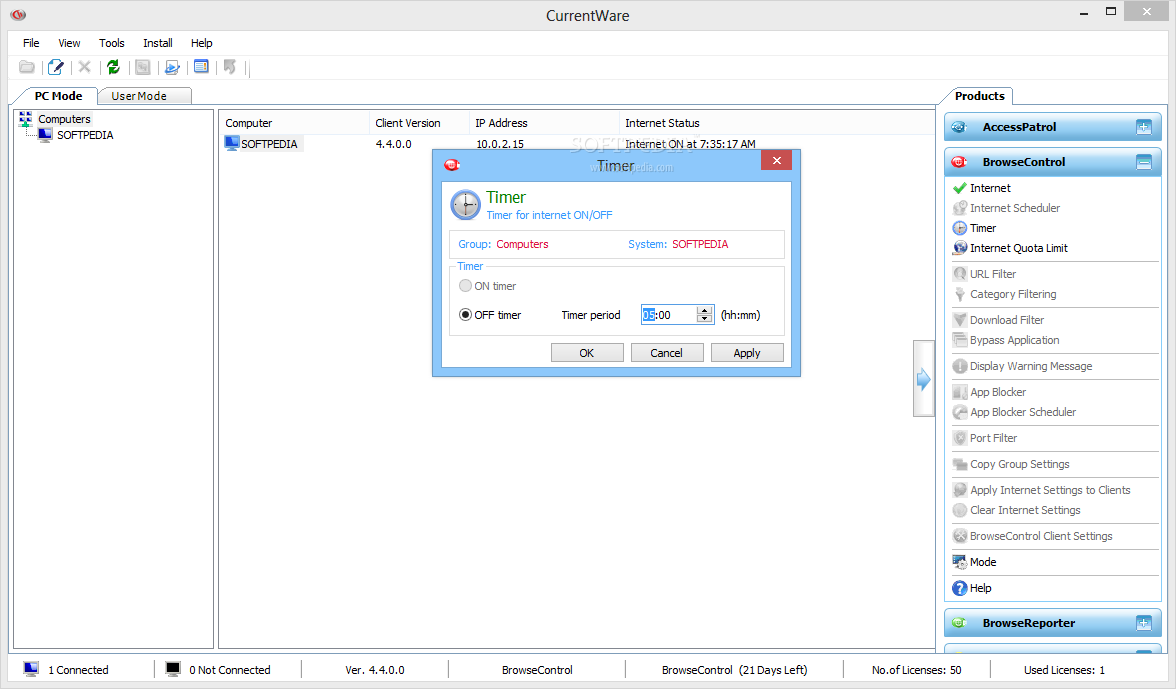Click BrowseControl (21 Days Left) status text
Viewport: 1176px width, 689px height.
734,670
